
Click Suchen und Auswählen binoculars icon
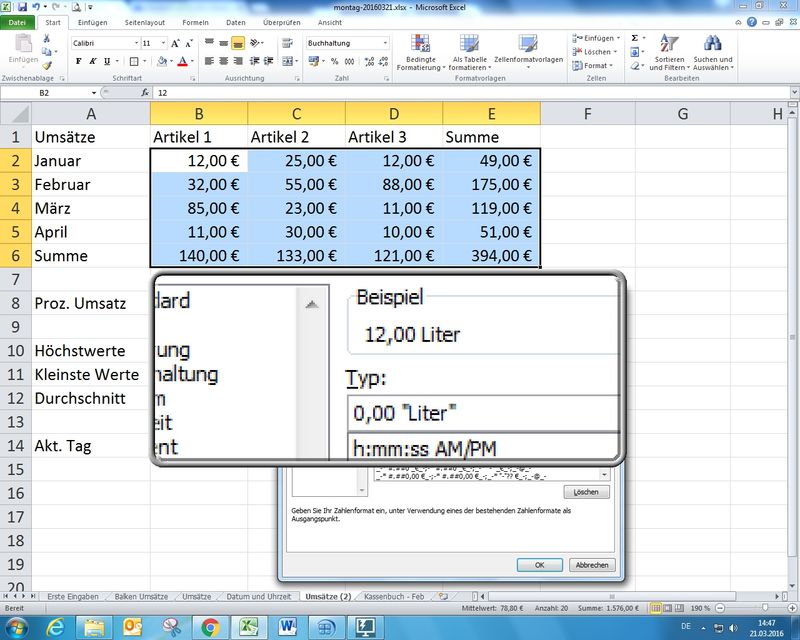coord(713,52)
